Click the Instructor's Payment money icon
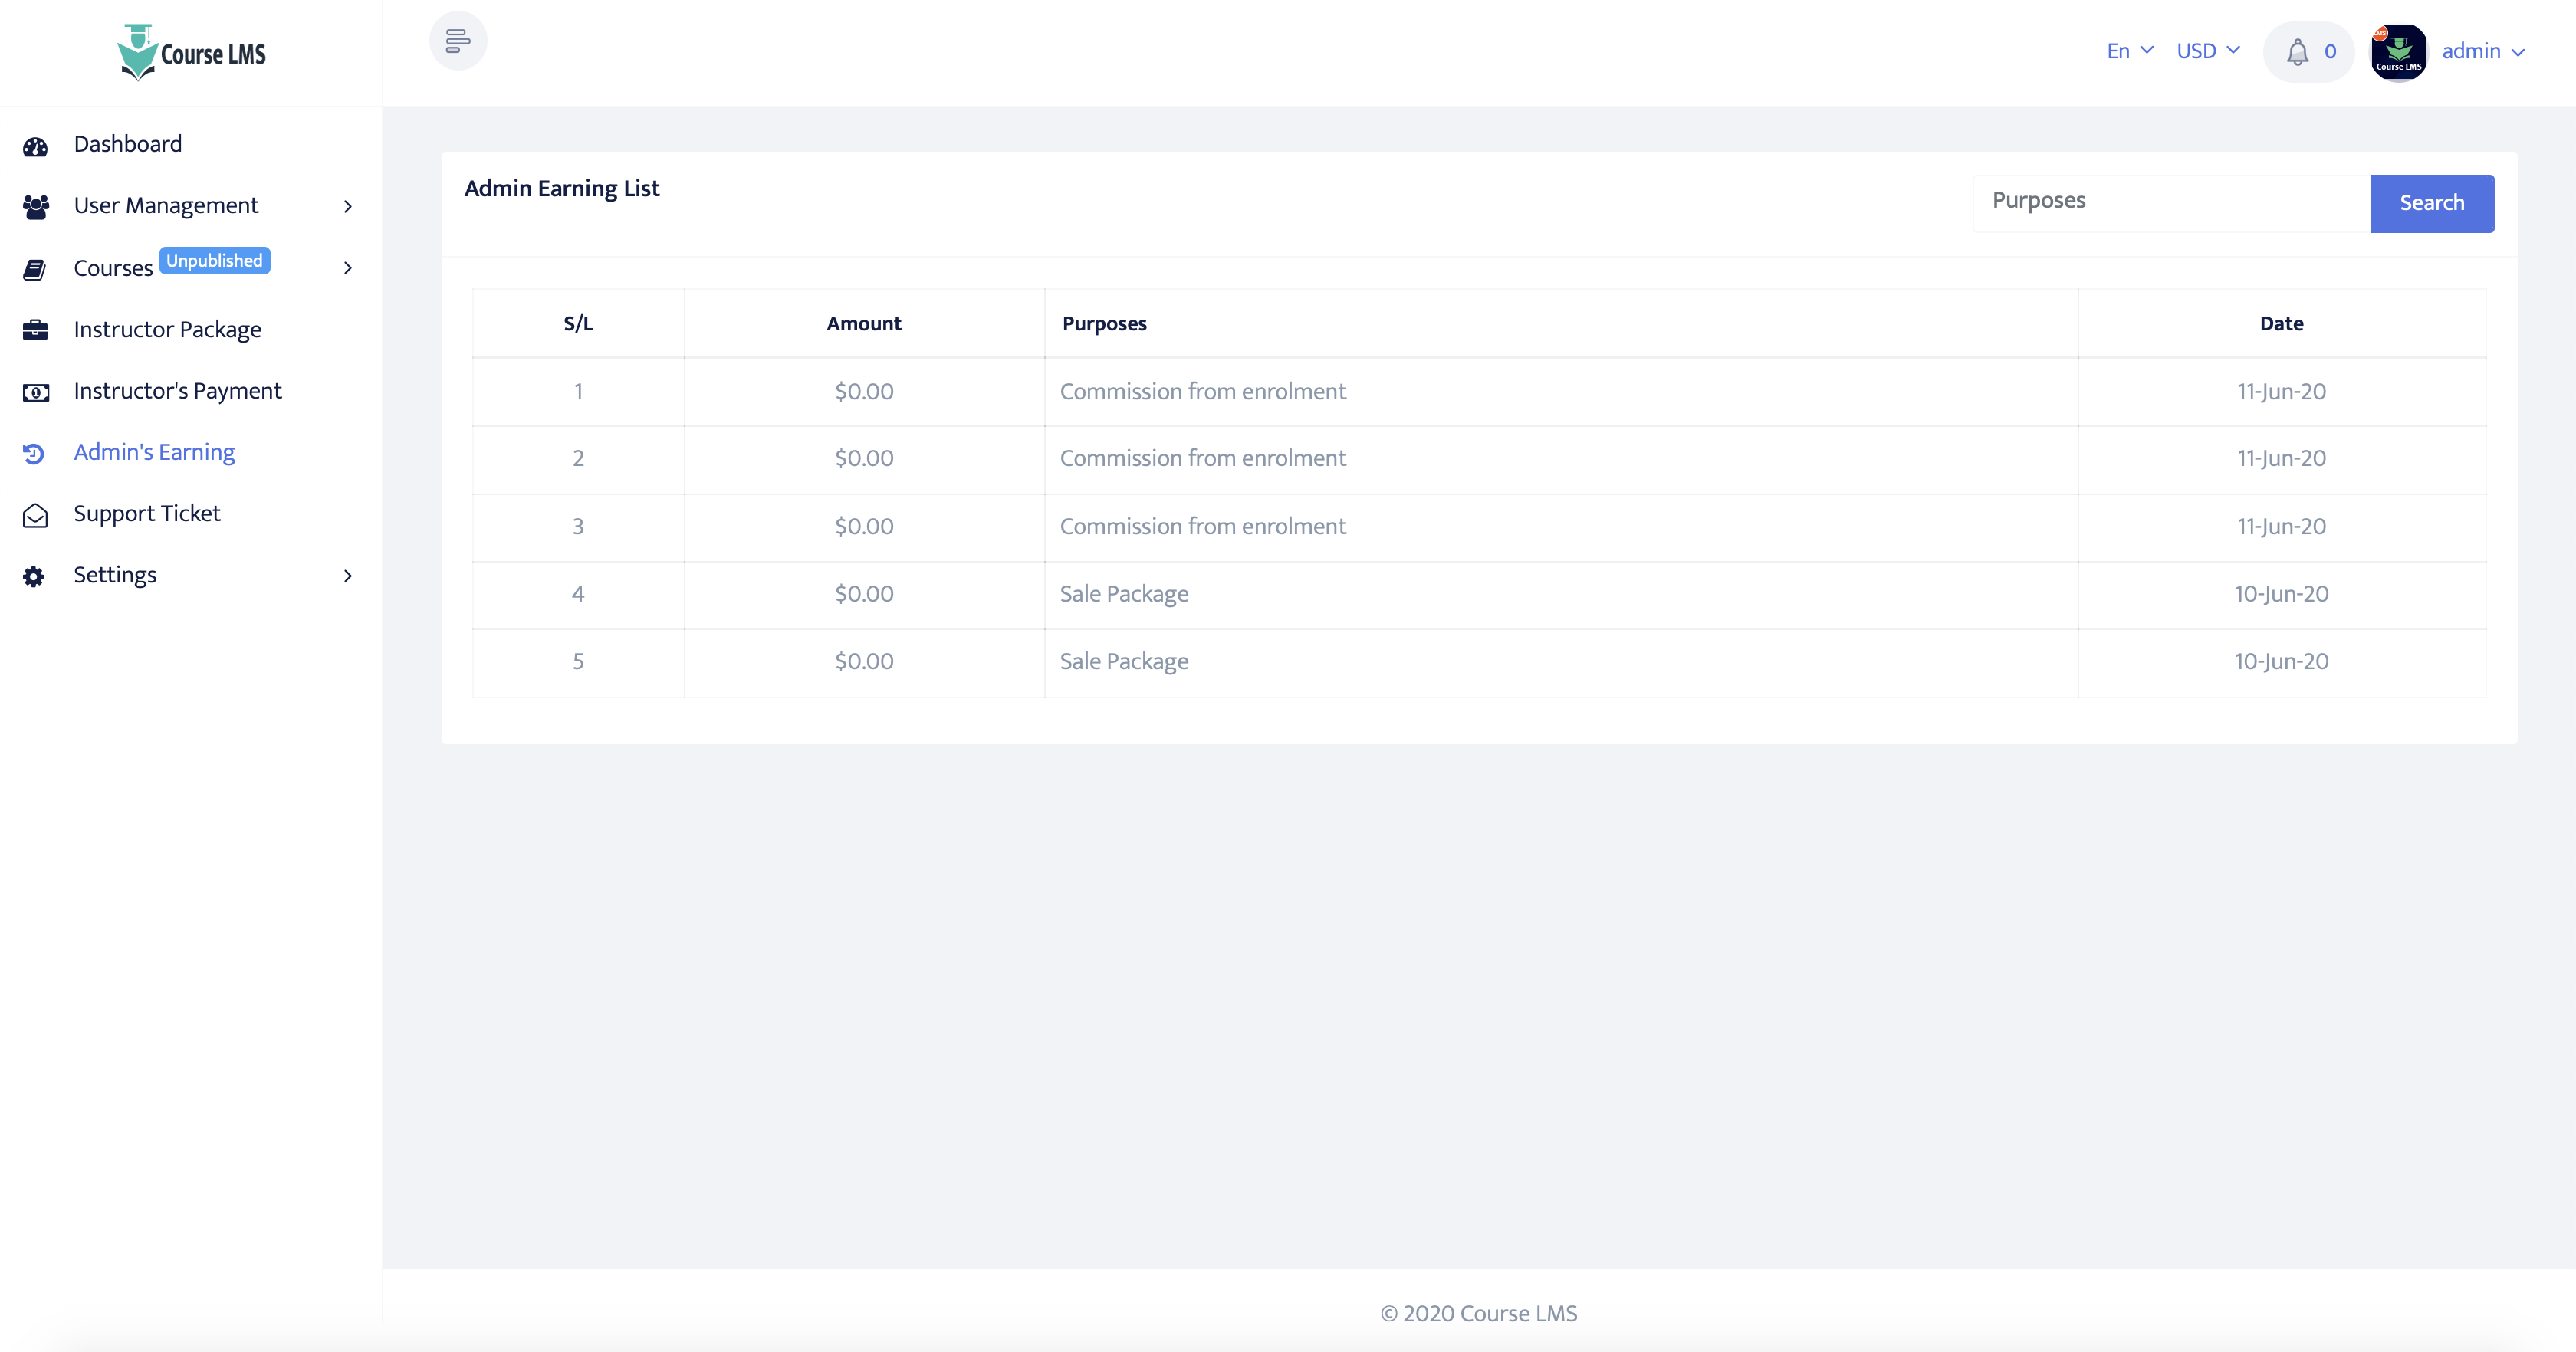Image resolution: width=2576 pixels, height=1352 pixels. point(35,392)
